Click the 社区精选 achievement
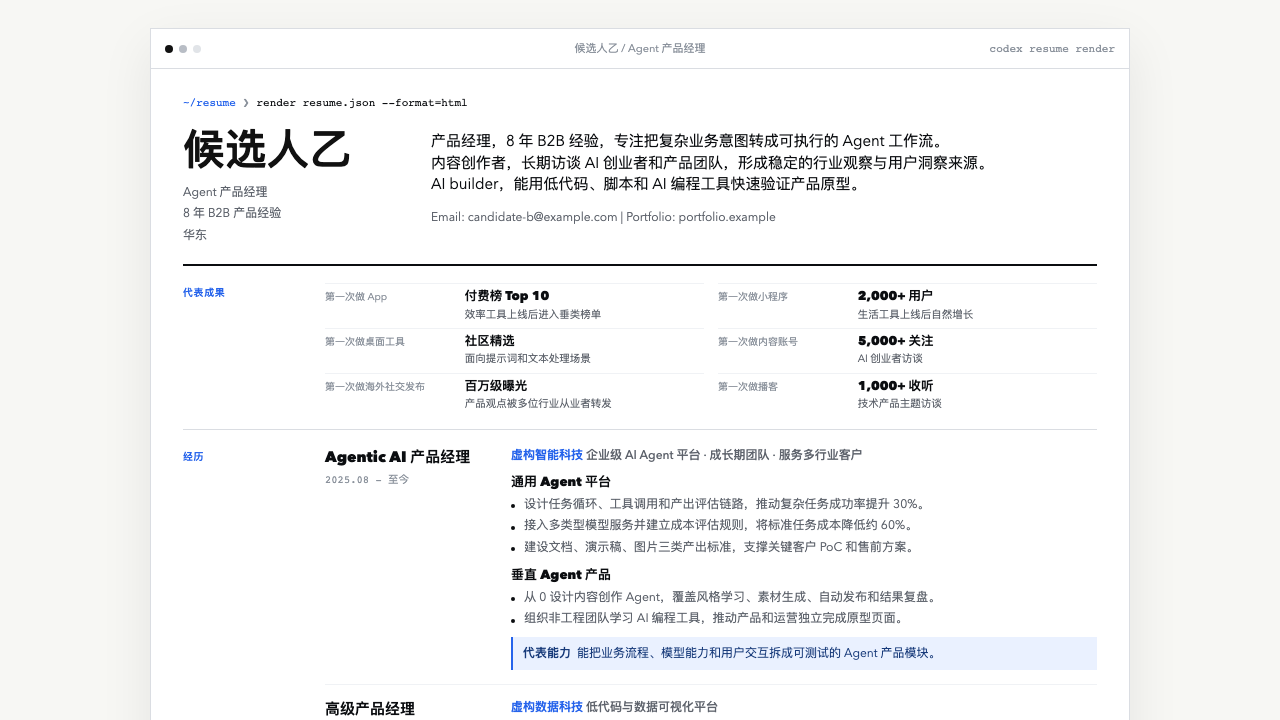 coord(490,341)
